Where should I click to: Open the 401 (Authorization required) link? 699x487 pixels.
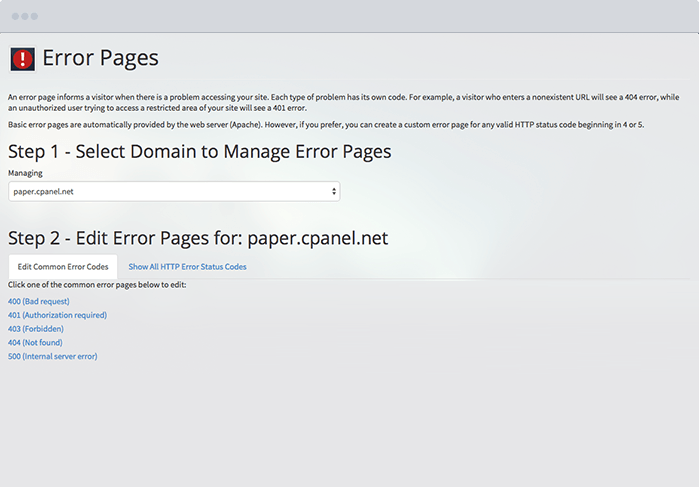tap(57, 315)
